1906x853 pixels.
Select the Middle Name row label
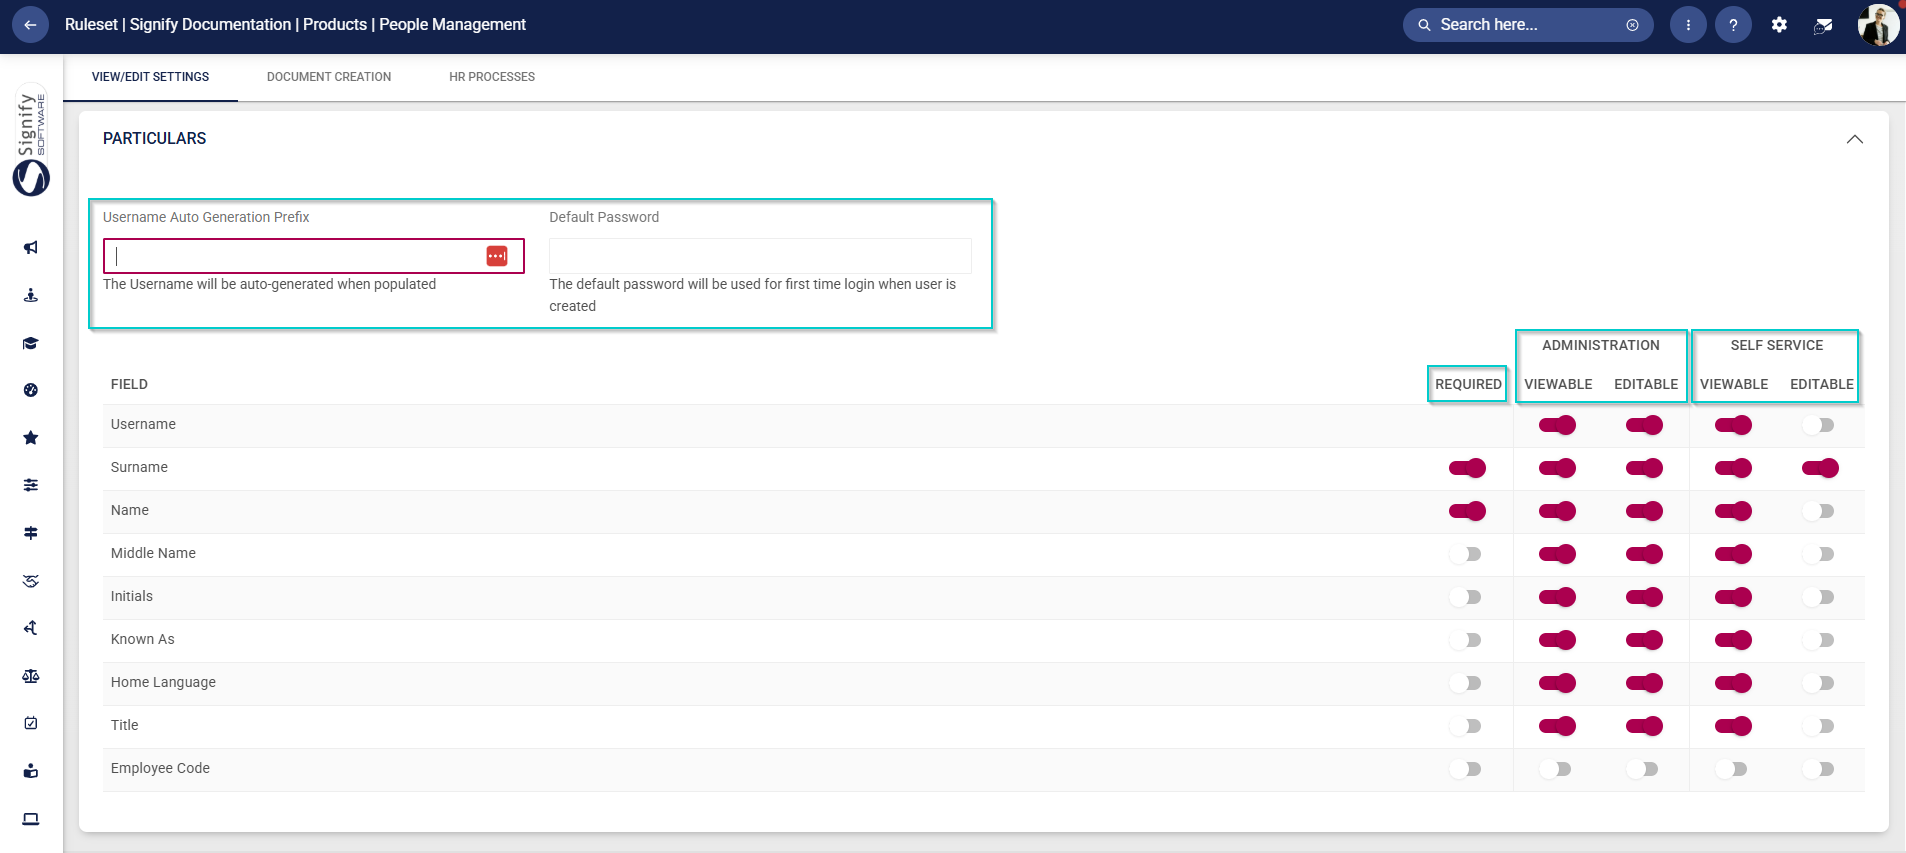click(153, 553)
